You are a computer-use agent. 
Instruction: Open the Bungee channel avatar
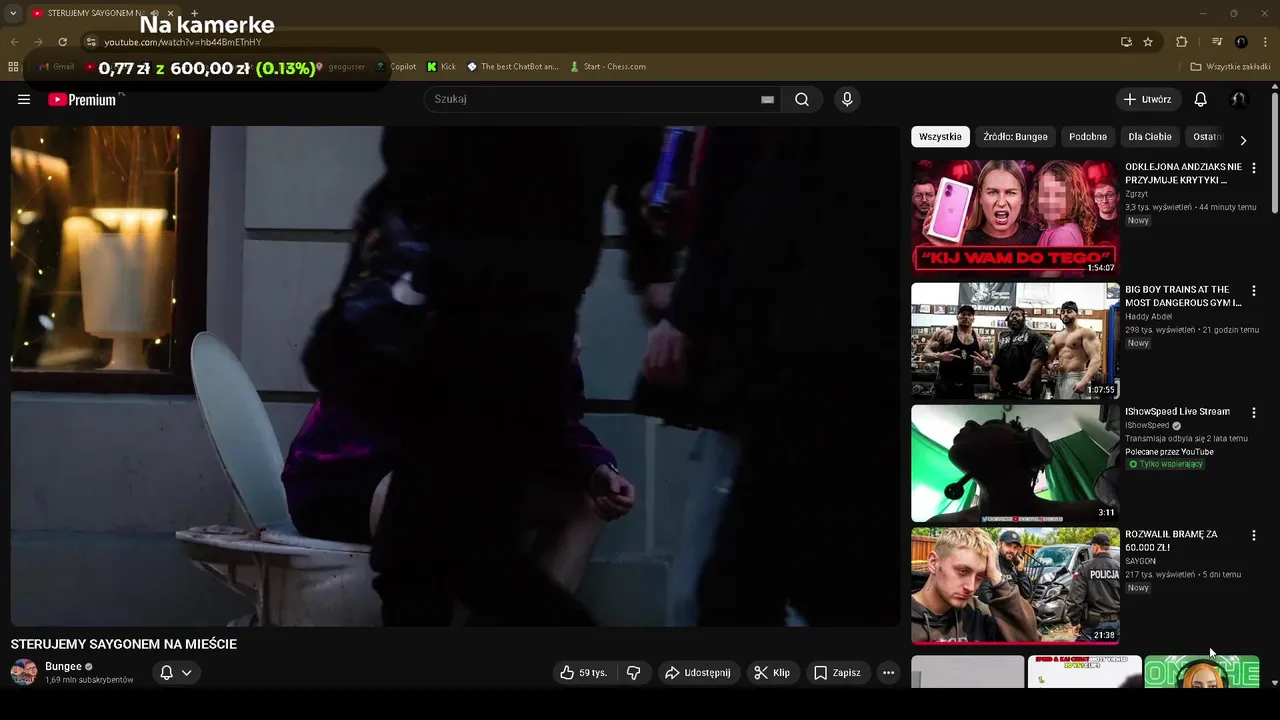point(24,672)
